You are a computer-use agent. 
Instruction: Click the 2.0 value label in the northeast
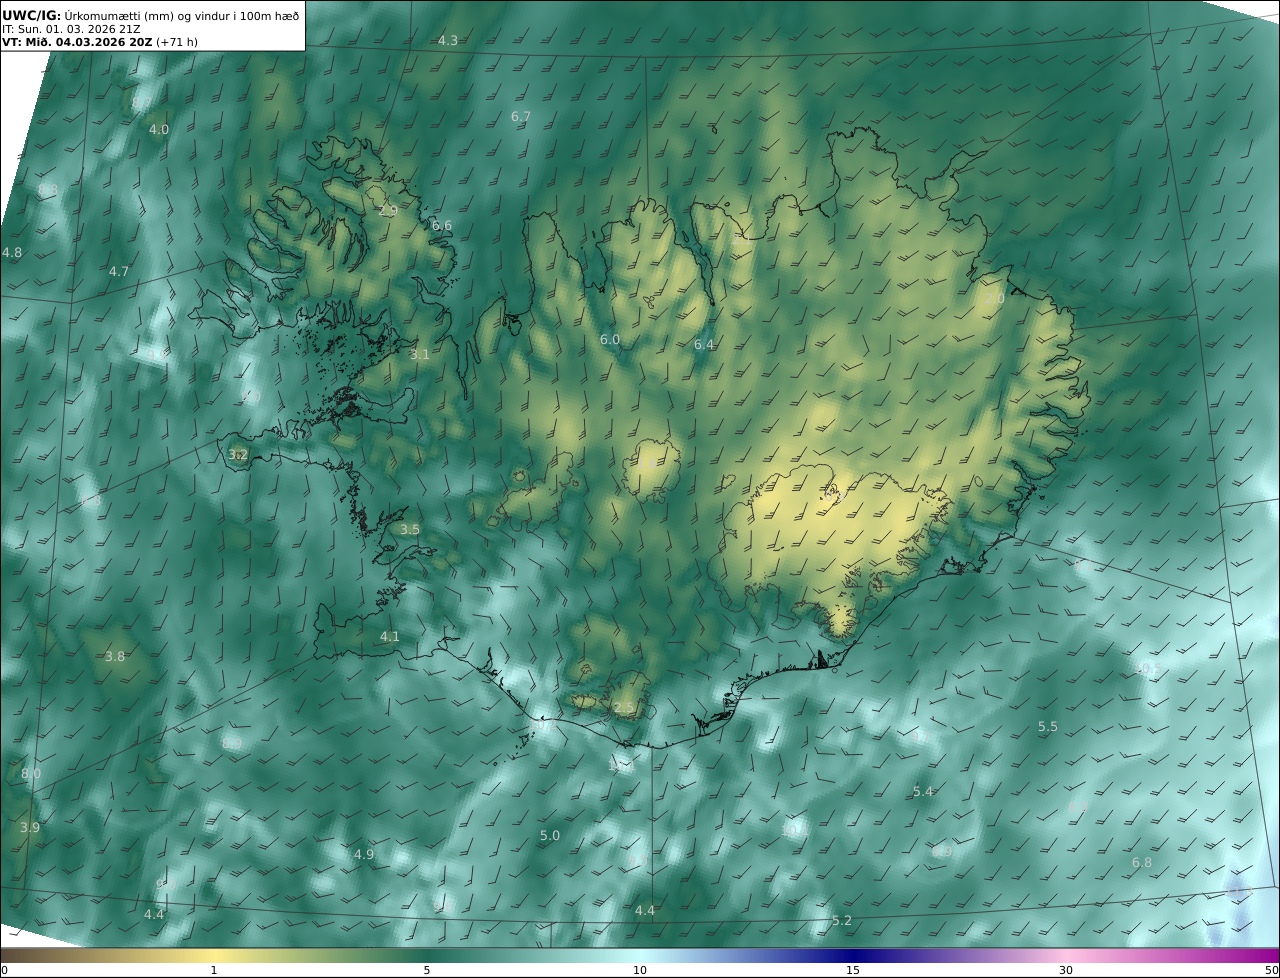[995, 299]
